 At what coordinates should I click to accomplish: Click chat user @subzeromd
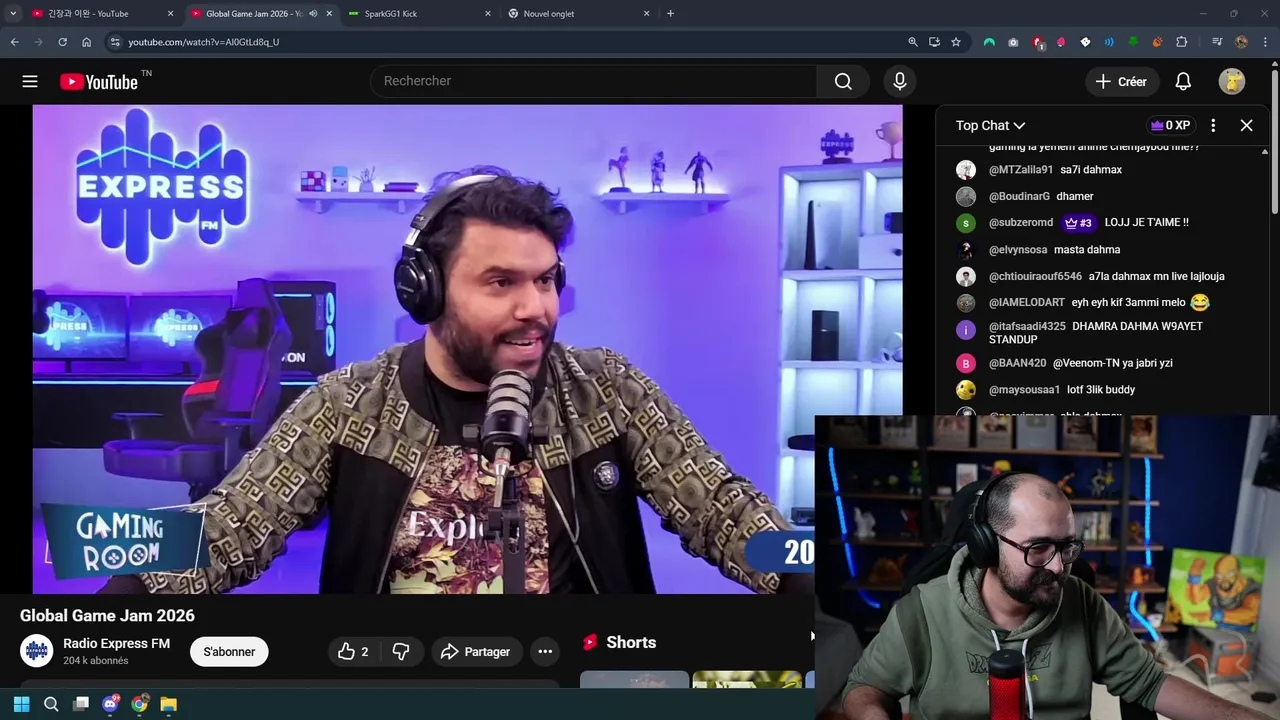1021,222
